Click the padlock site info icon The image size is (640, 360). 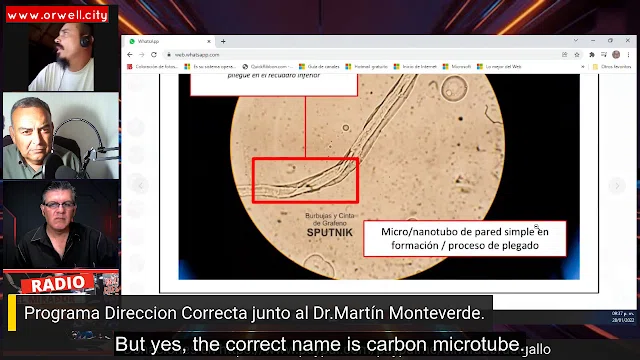pos(169,55)
